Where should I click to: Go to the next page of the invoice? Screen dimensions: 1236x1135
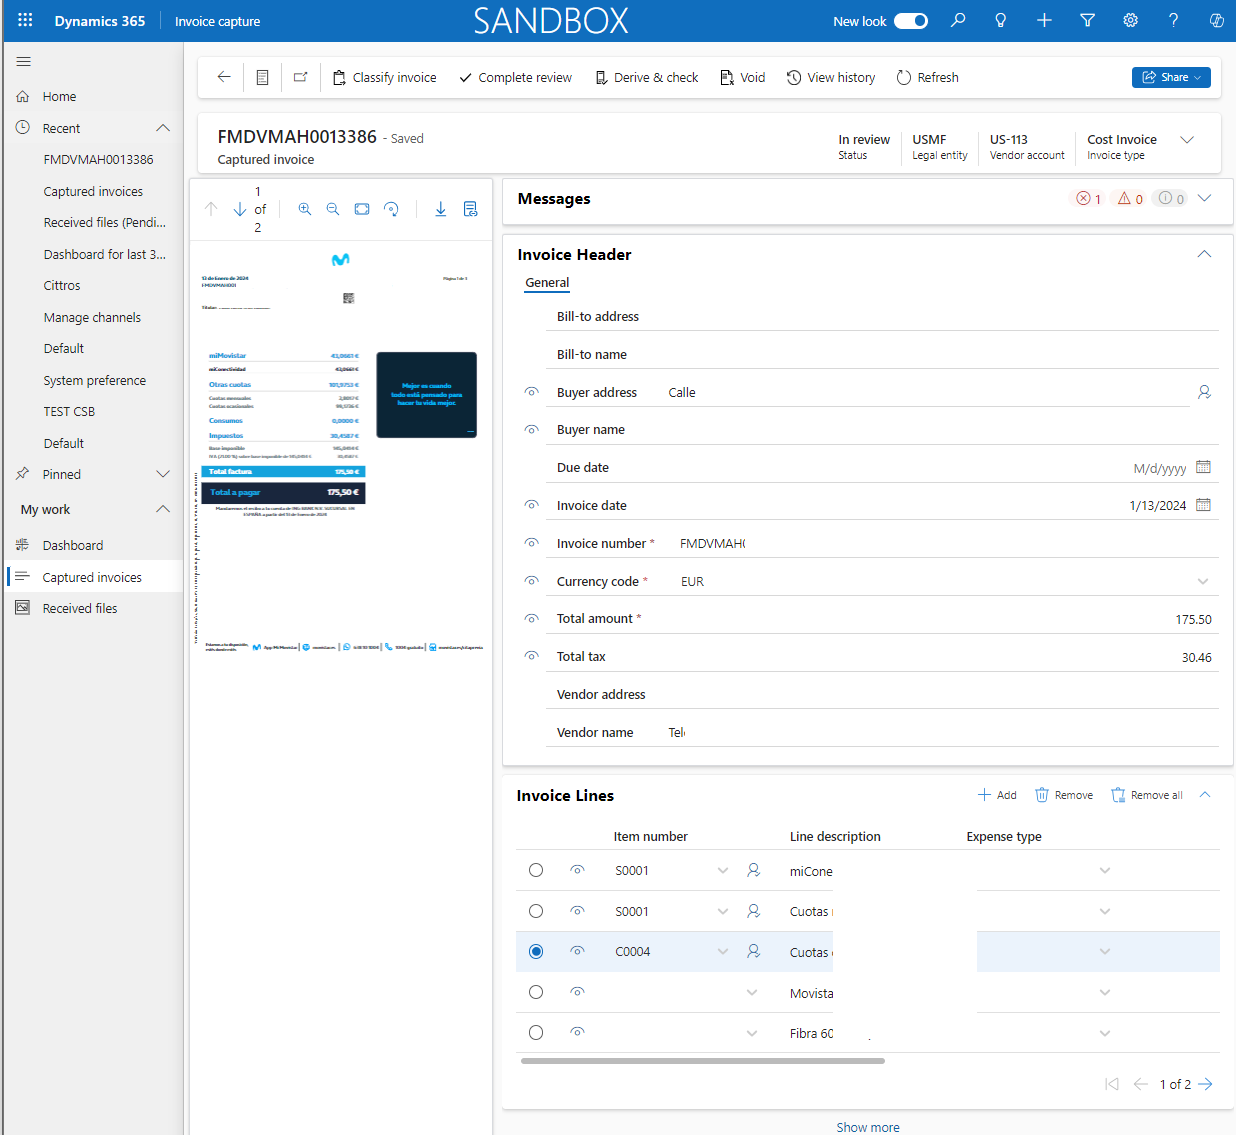pos(238,208)
